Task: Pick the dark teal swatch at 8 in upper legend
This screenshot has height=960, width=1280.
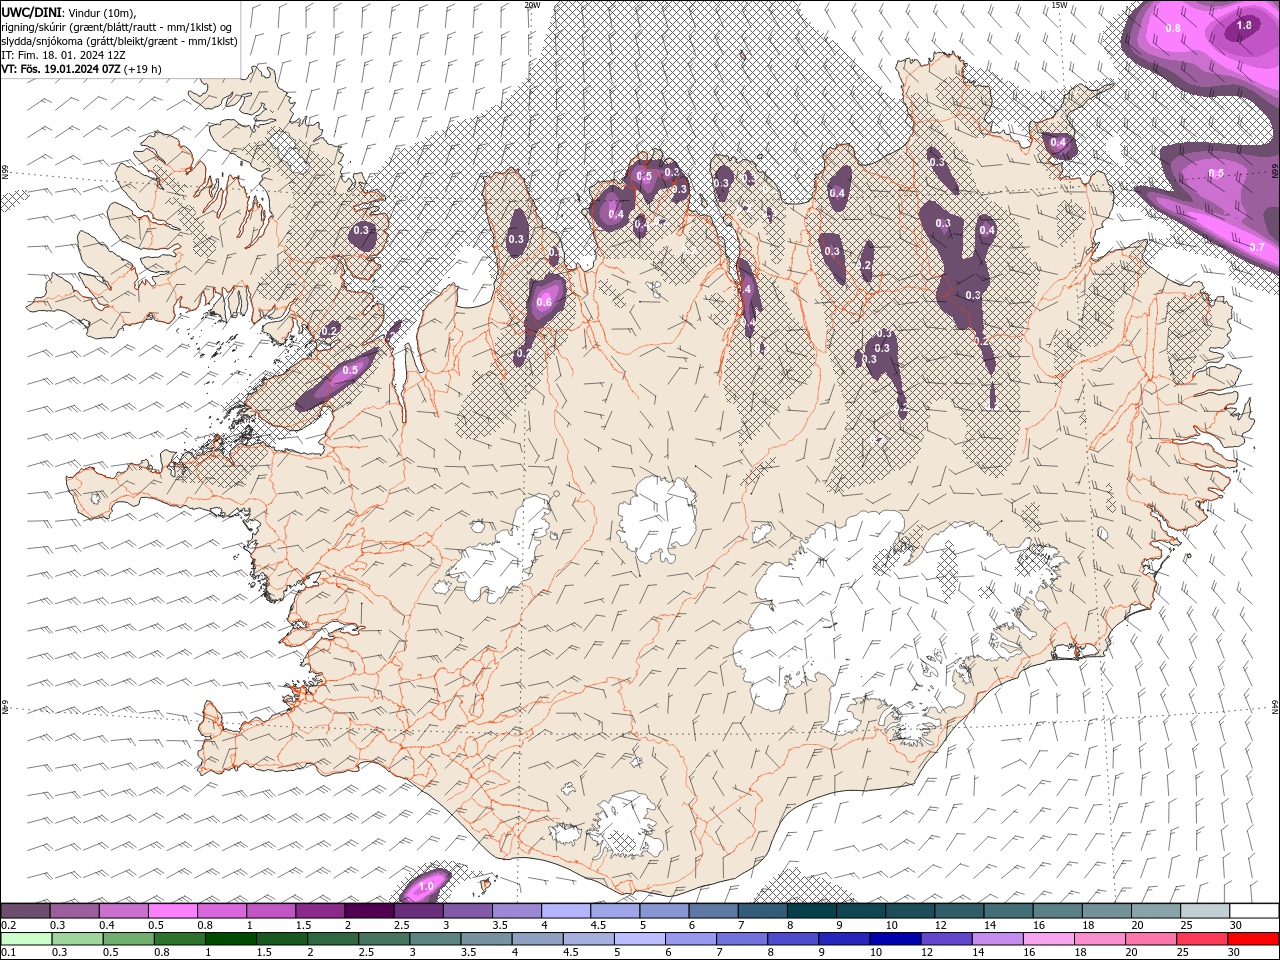Action: pos(812,910)
